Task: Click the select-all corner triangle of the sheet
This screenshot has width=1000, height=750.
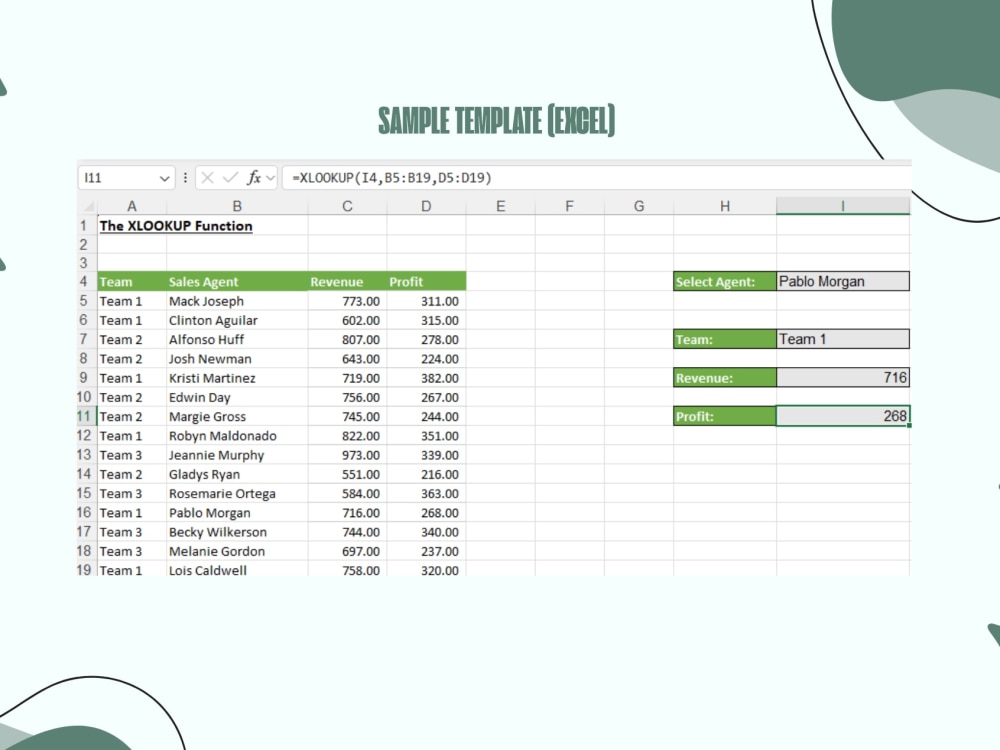Action: 88,206
